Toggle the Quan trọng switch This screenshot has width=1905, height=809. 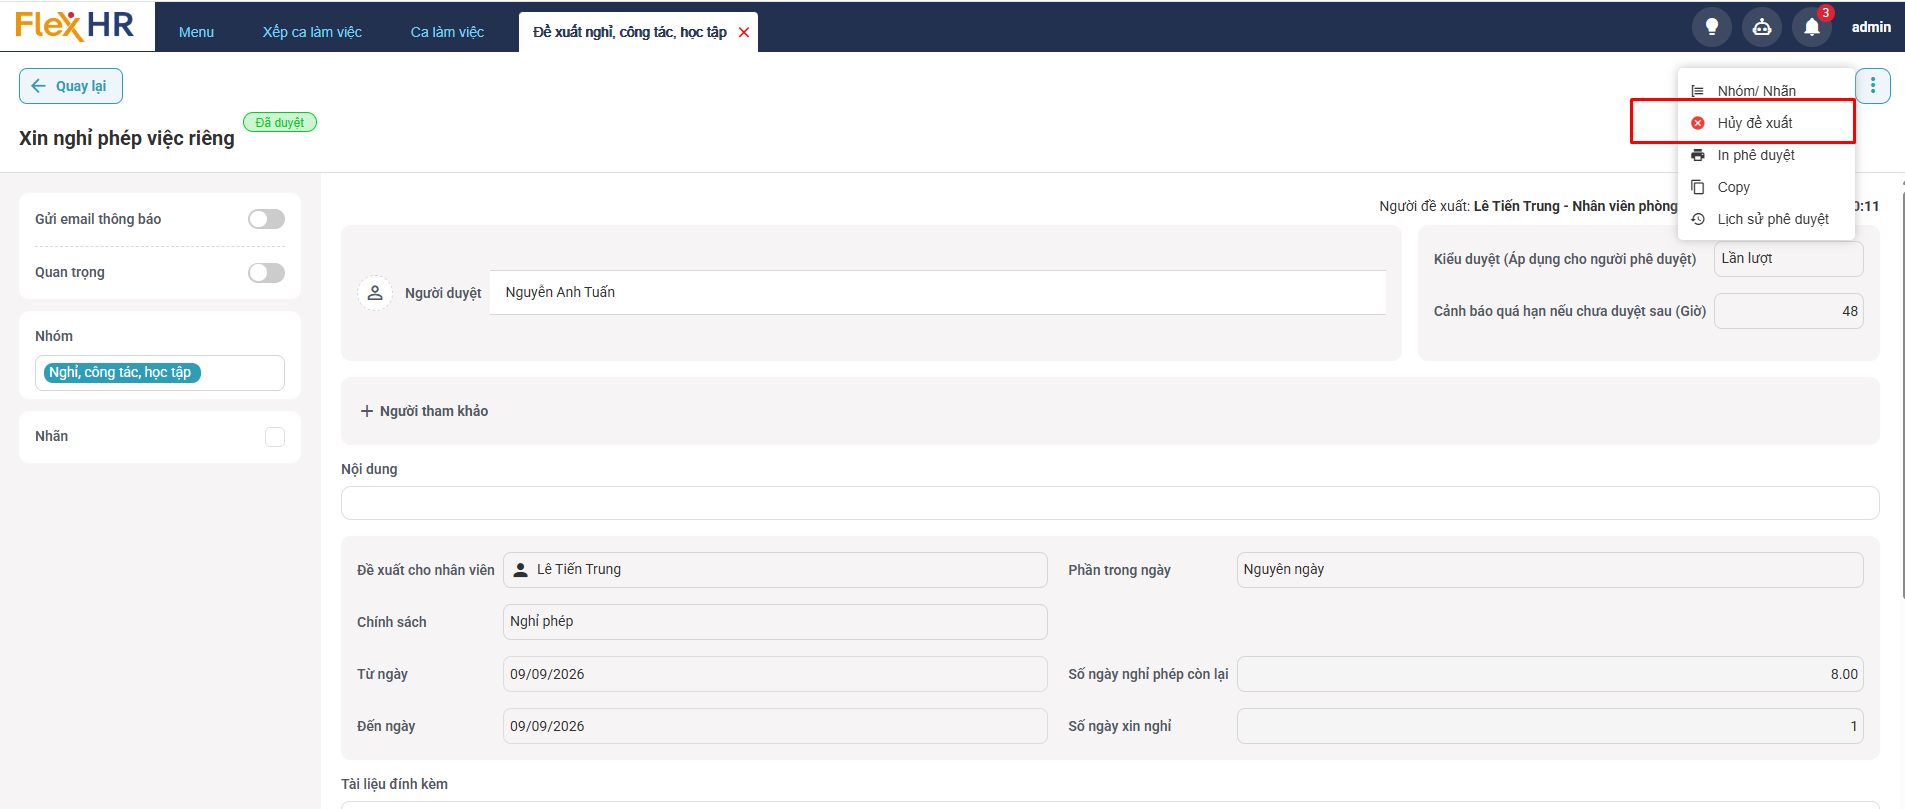266,273
